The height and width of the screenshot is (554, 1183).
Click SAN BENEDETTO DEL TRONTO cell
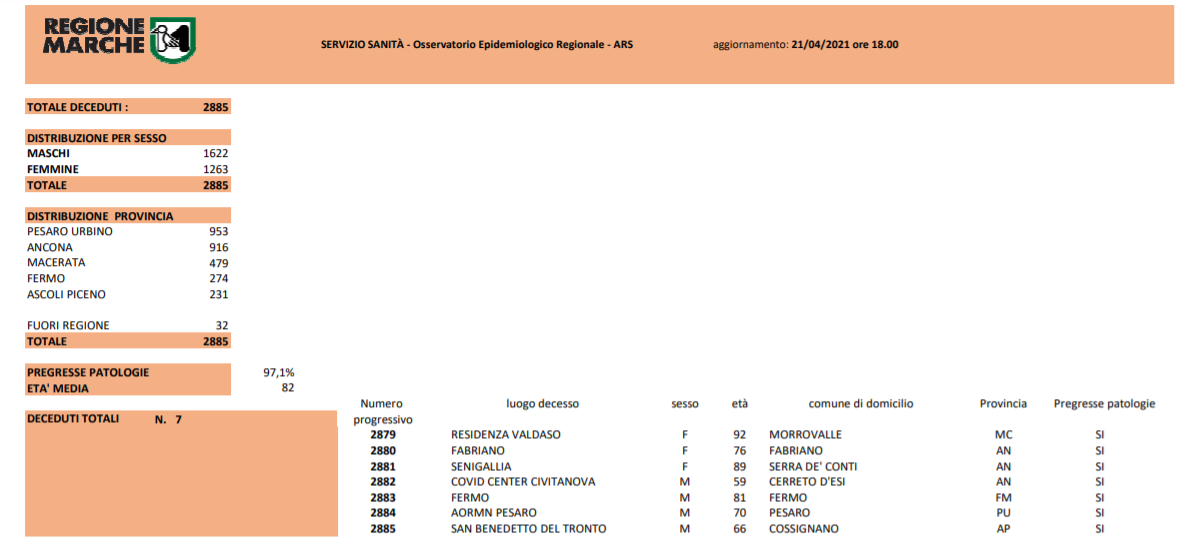pos(528,528)
